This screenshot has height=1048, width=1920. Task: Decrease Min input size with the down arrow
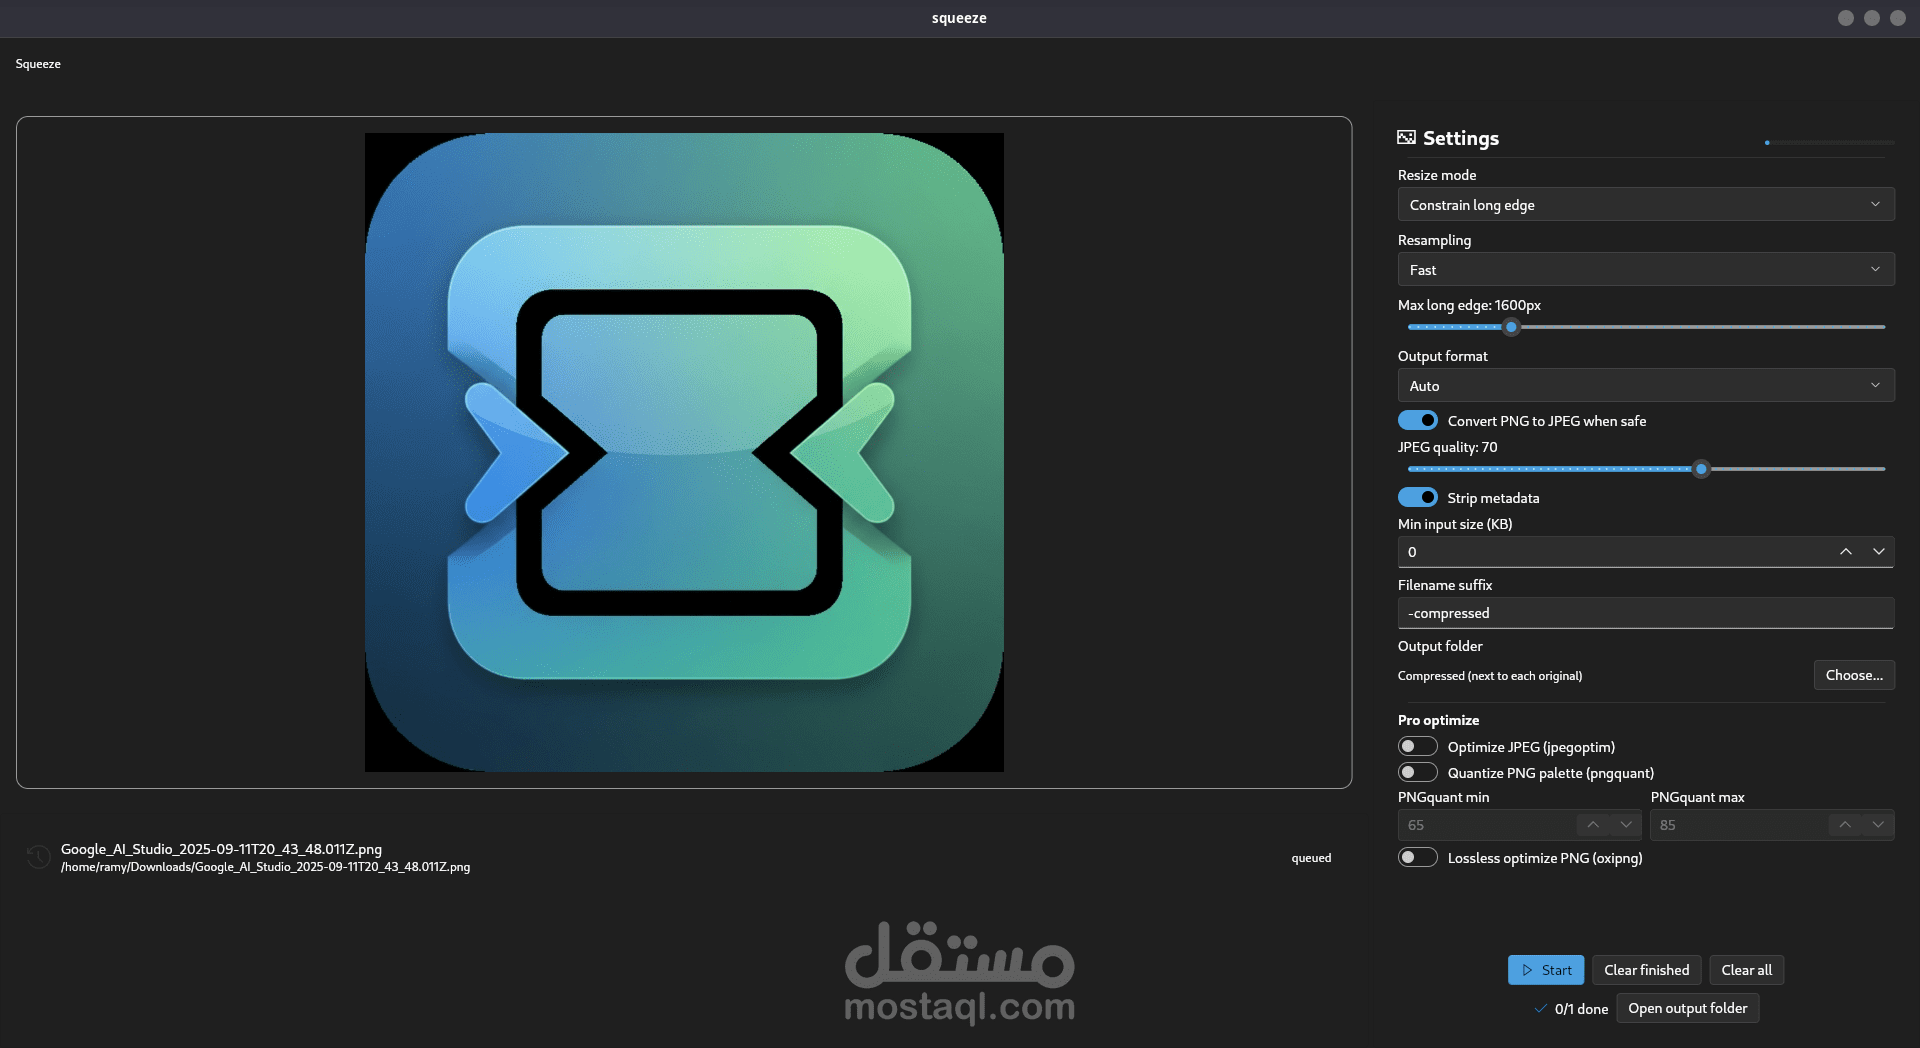[1879, 552]
